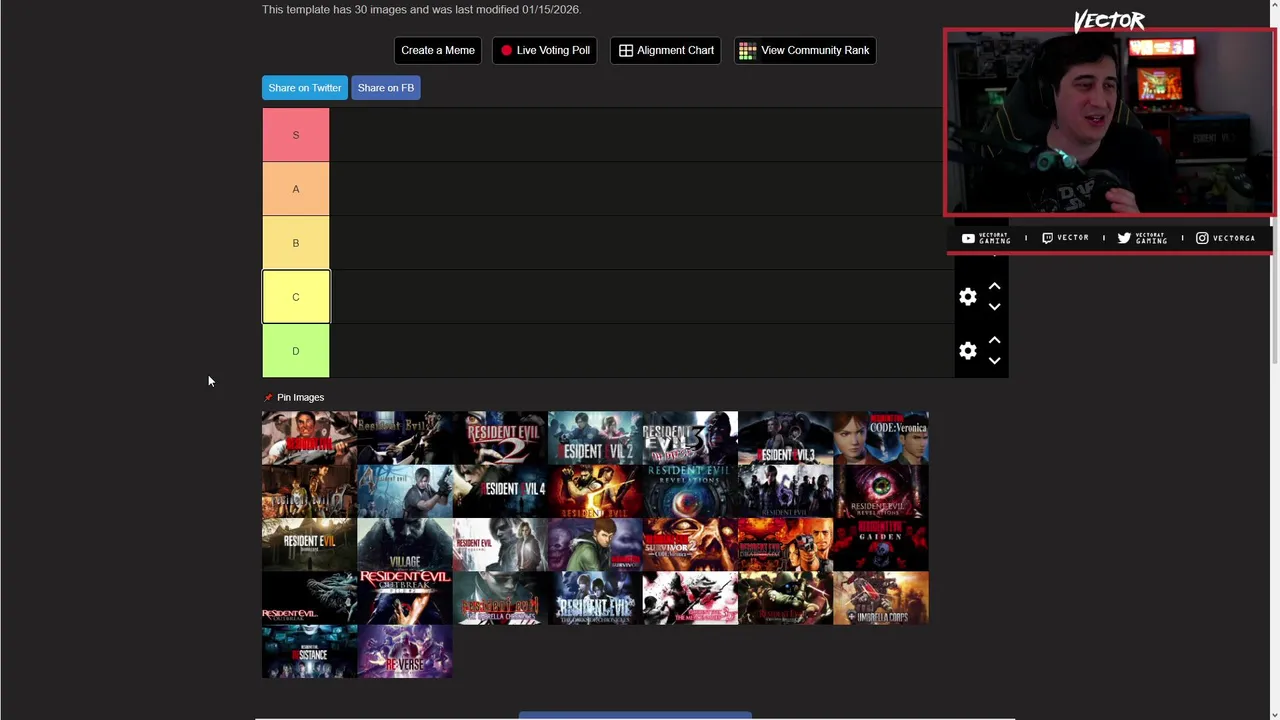Select the yellow C tier label

pos(296,297)
